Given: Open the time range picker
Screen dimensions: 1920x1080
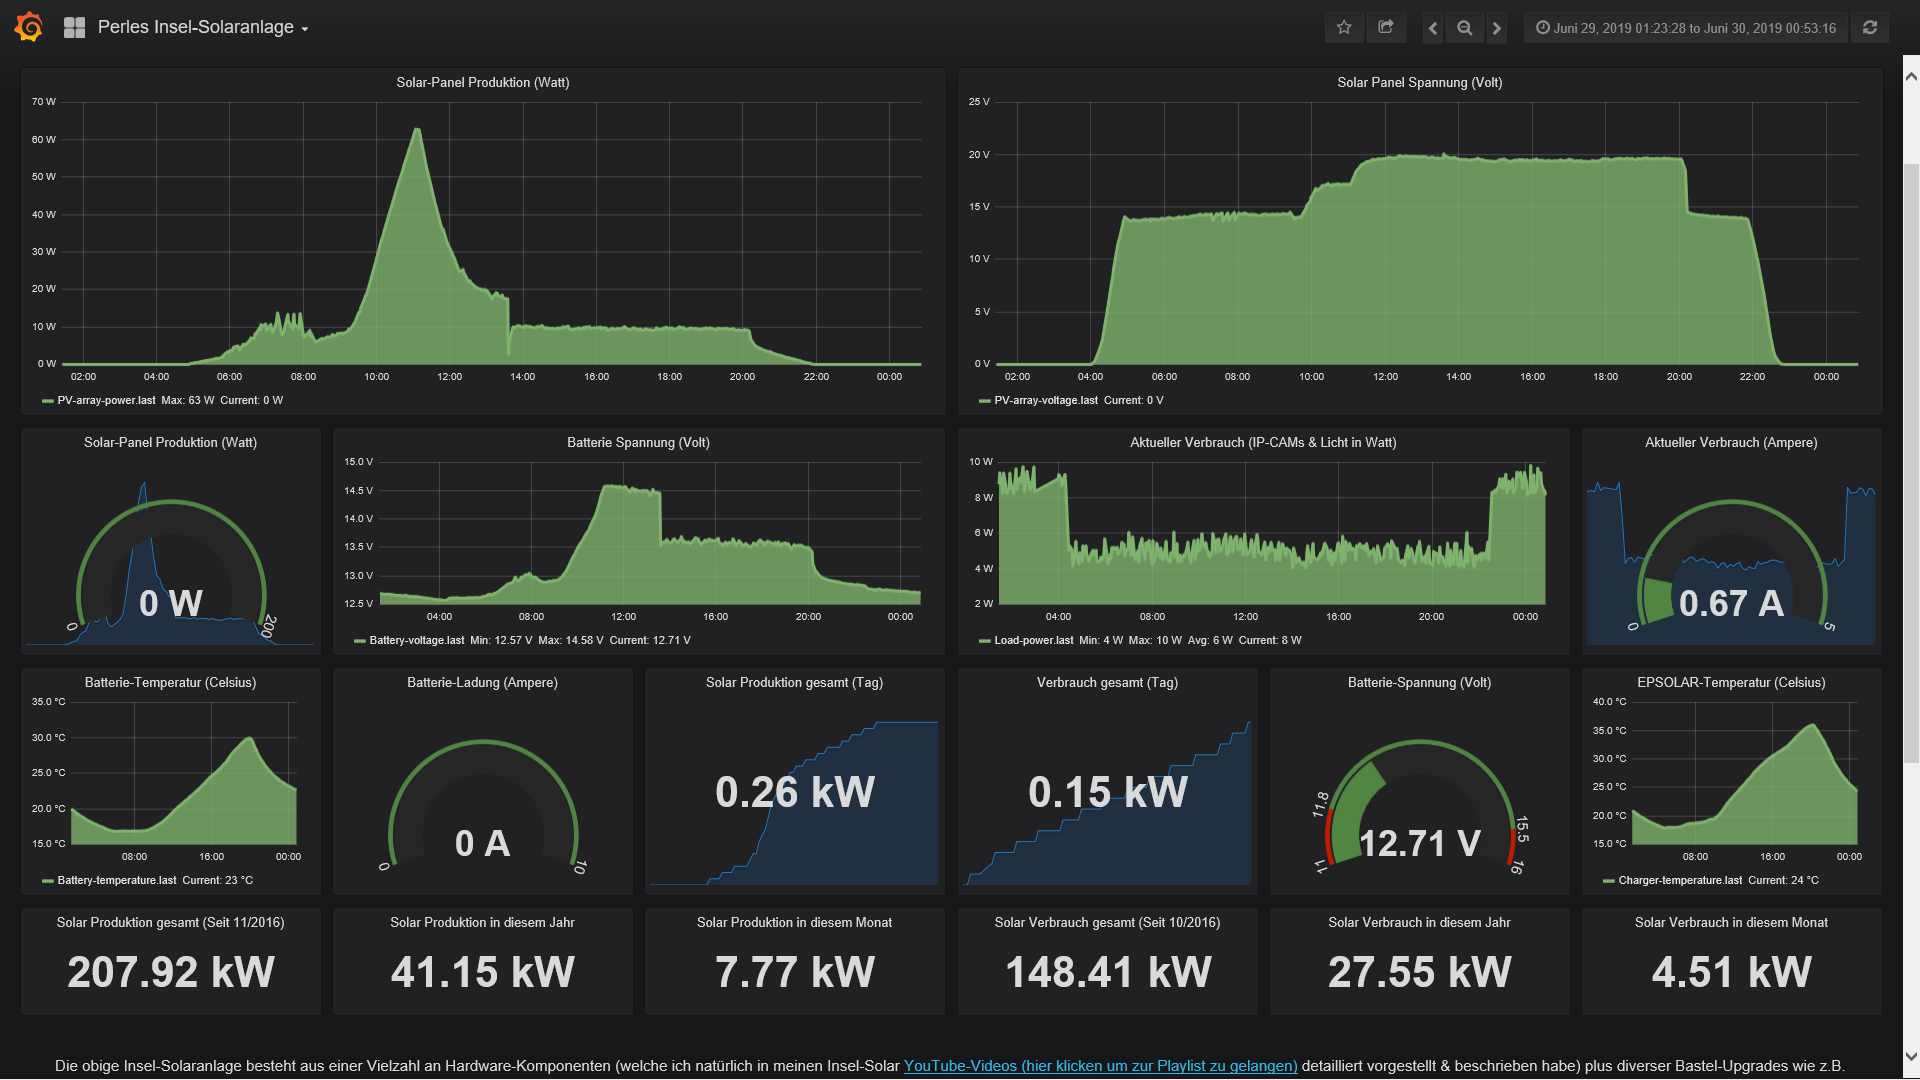Looking at the screenshot, I should pyautogui.click(x=1686, y=28).
